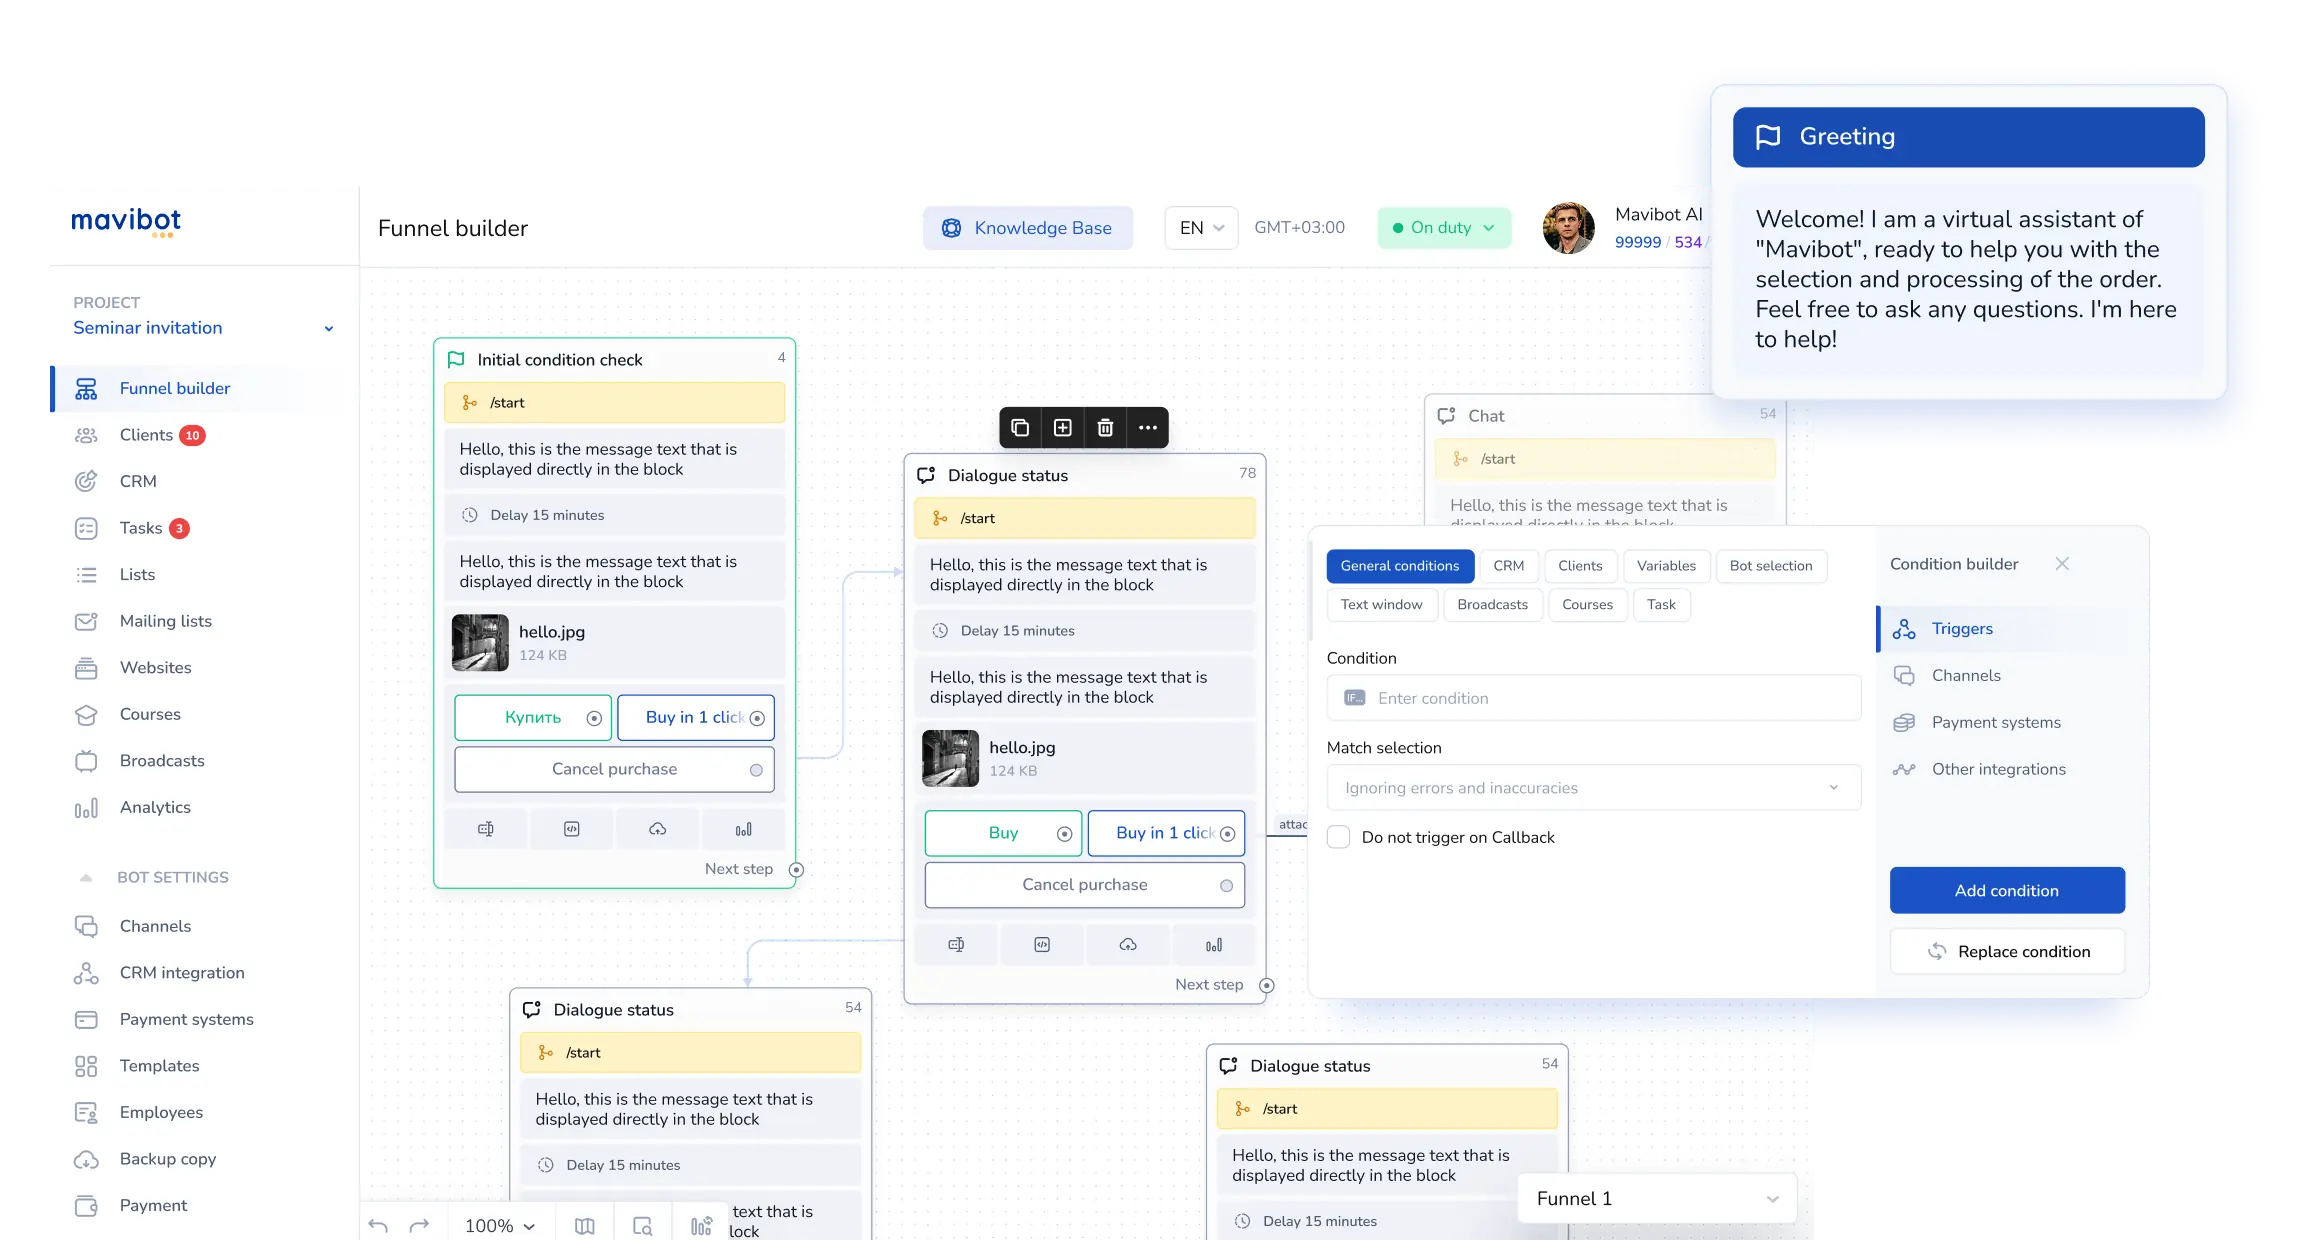Image resolution: width=2306 pixels, height=1252 pixels.
Task: Click the text field icon in Initial condition check block
Action: point(486,829)
